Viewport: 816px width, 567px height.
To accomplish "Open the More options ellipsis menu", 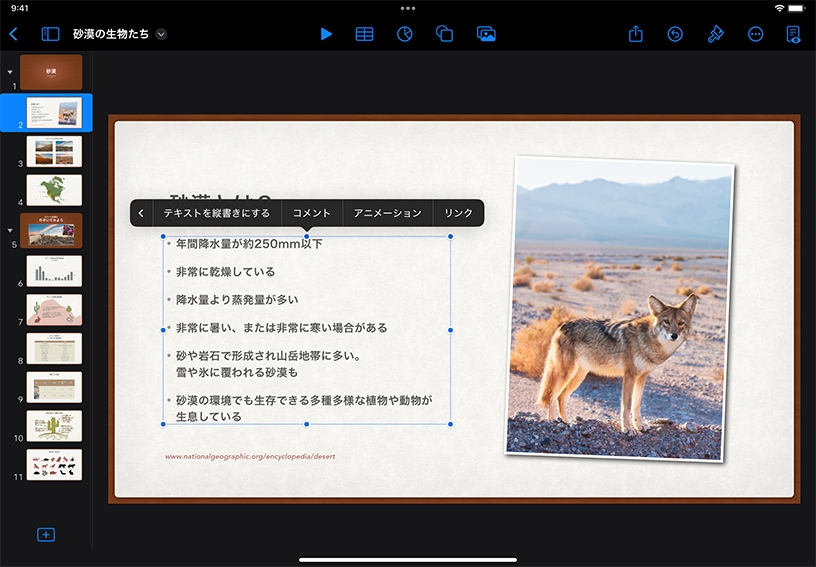I will click(x=755, y=34).
